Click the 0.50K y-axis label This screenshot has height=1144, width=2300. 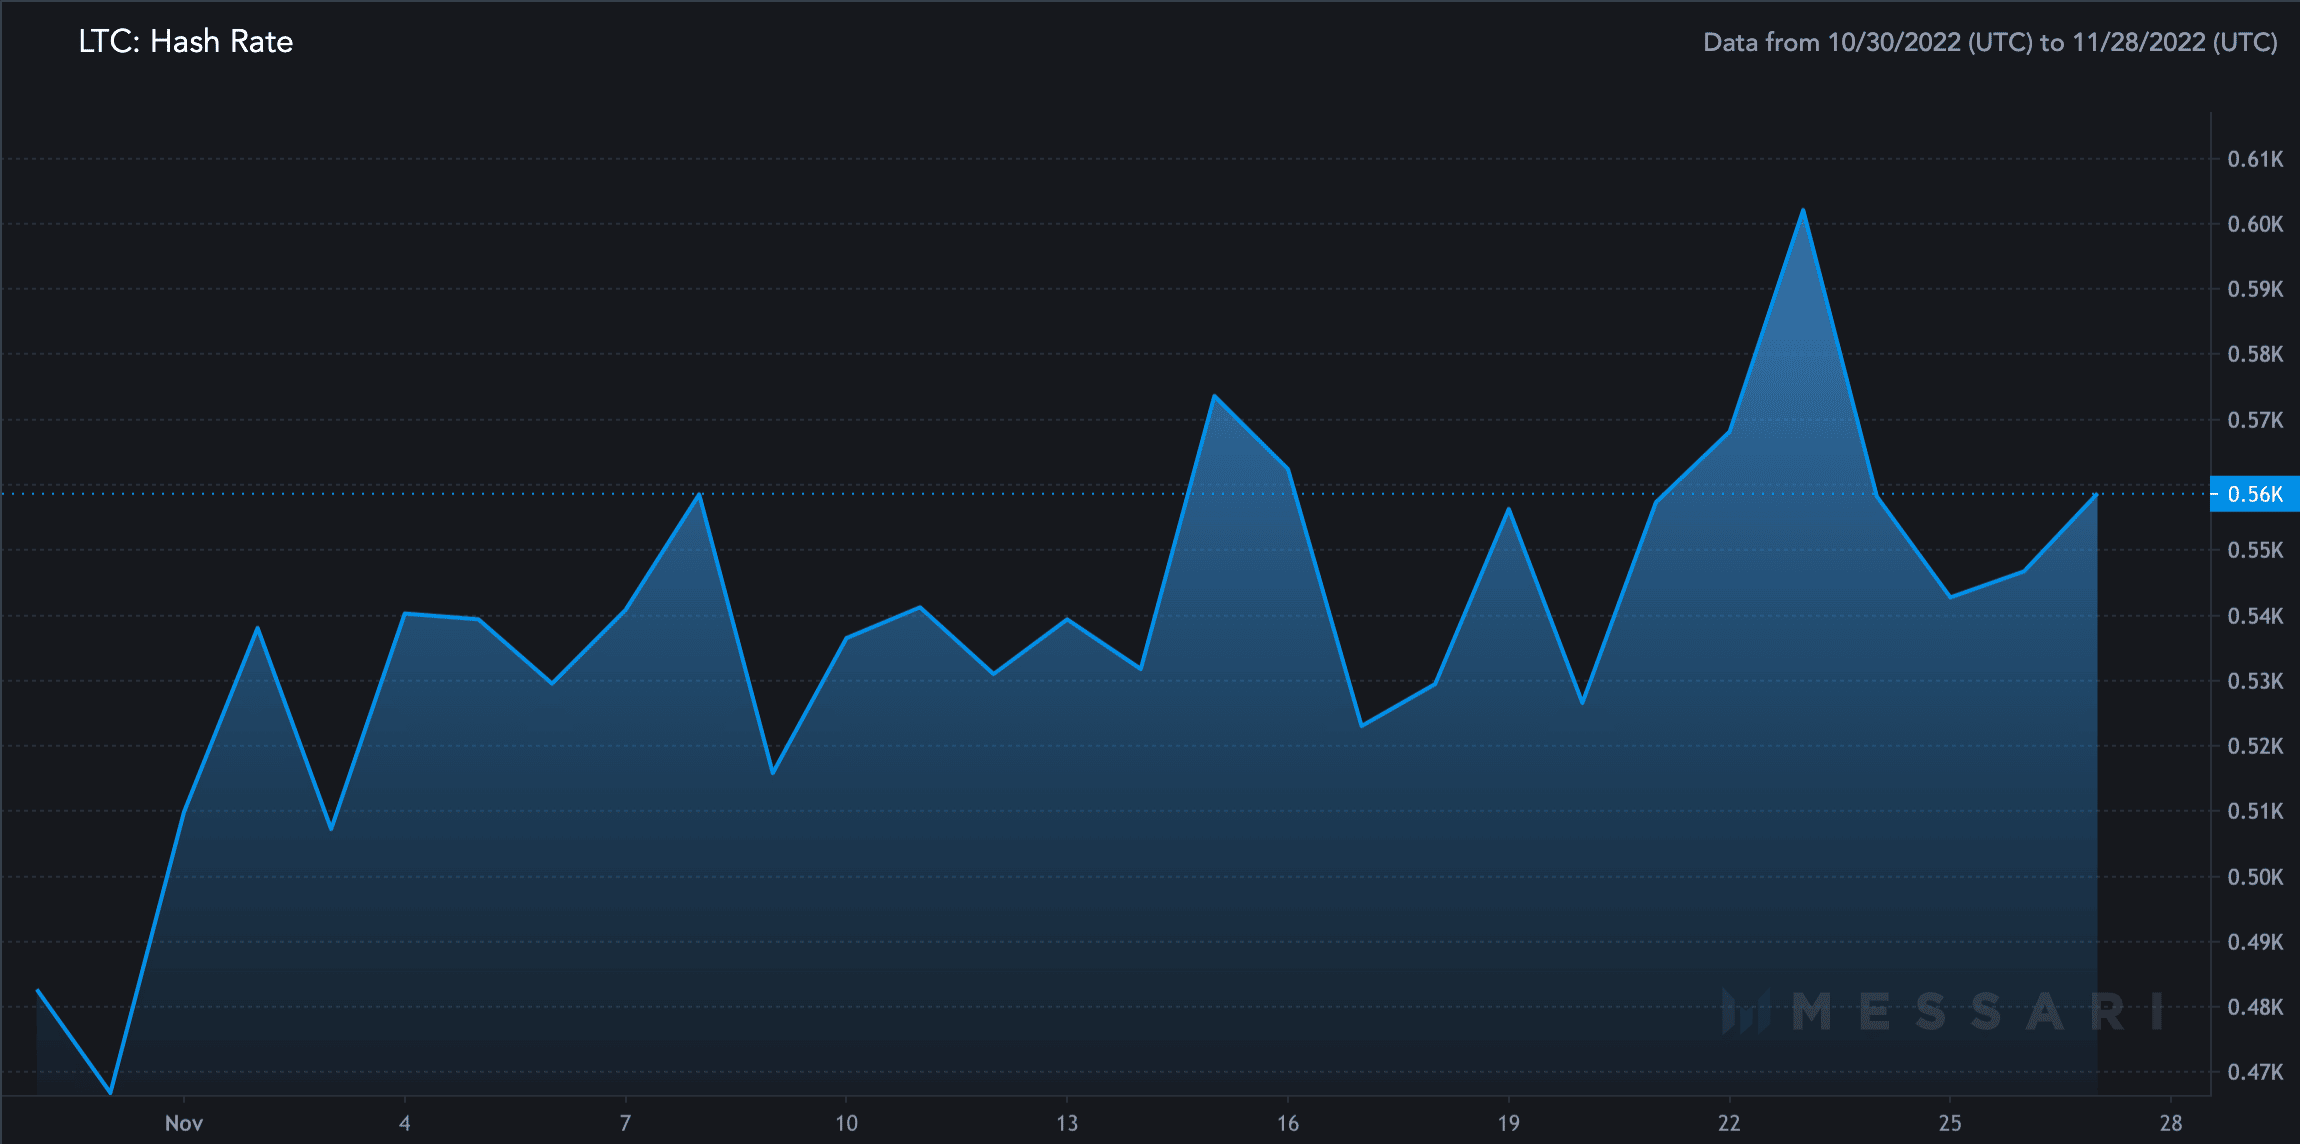(2256, 877)
